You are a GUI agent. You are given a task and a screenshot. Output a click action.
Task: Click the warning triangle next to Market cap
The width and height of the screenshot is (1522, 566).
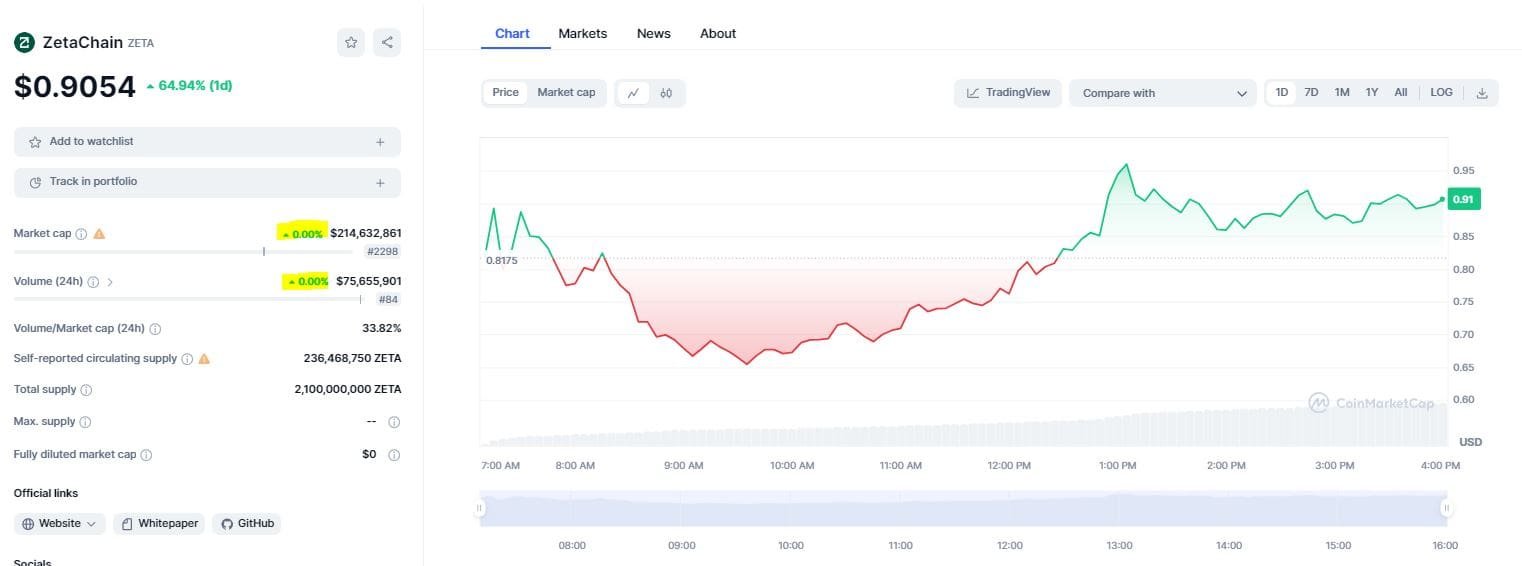(99, 234)
